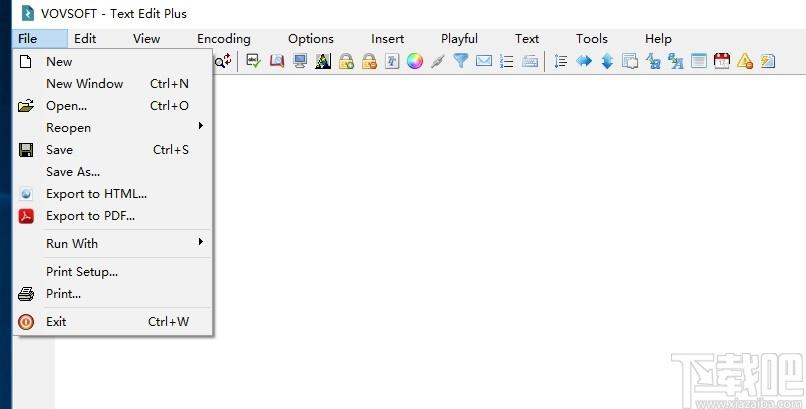Click the blue computer monitor toolbar icon
Screen dimensions: 806x409
(x=300, y=61)
